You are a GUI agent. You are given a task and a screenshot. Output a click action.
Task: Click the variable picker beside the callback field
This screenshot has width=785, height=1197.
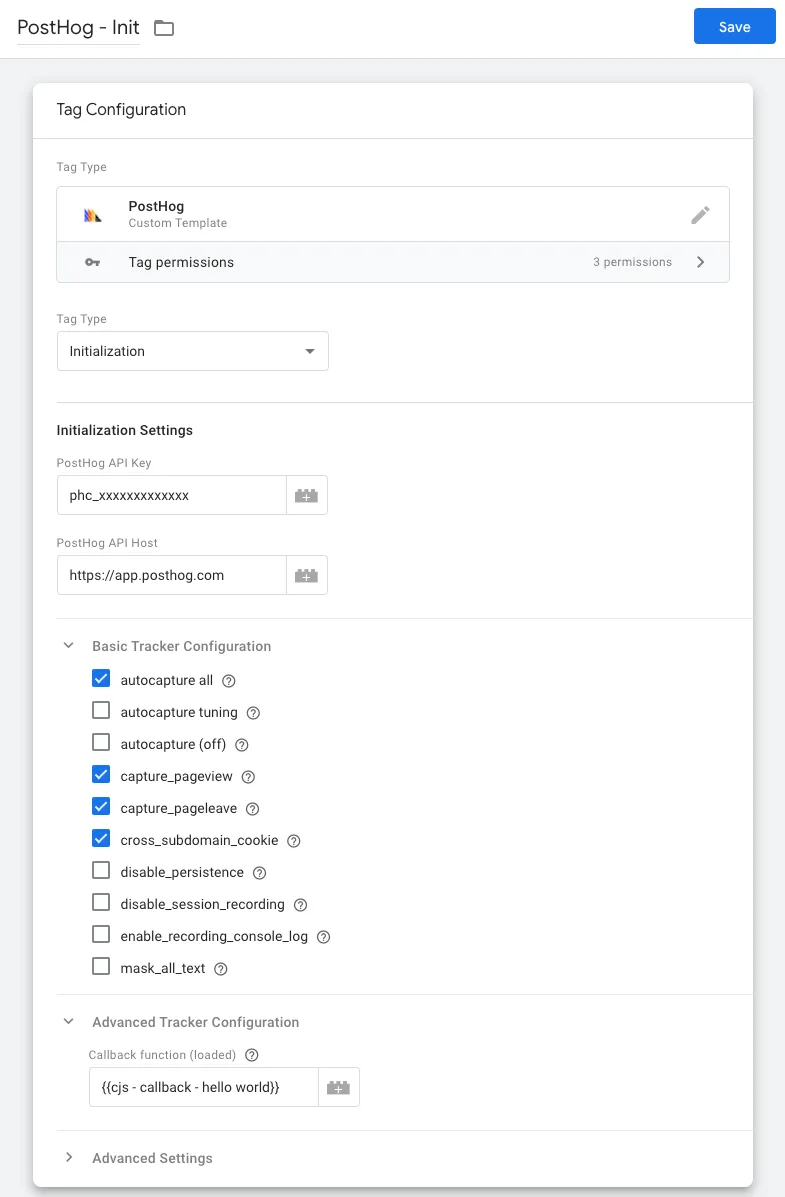[339, 1088]
